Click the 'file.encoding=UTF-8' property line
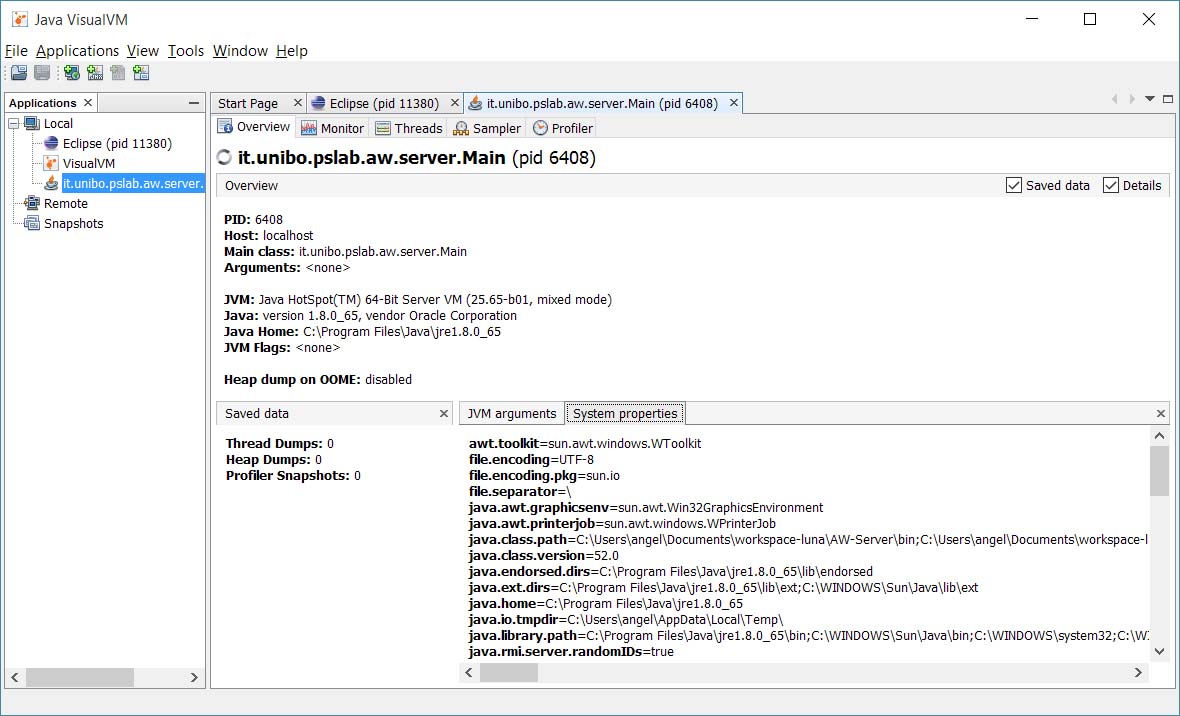The height and width of the screenshot is (716, 1180). (x=531, y=459)
